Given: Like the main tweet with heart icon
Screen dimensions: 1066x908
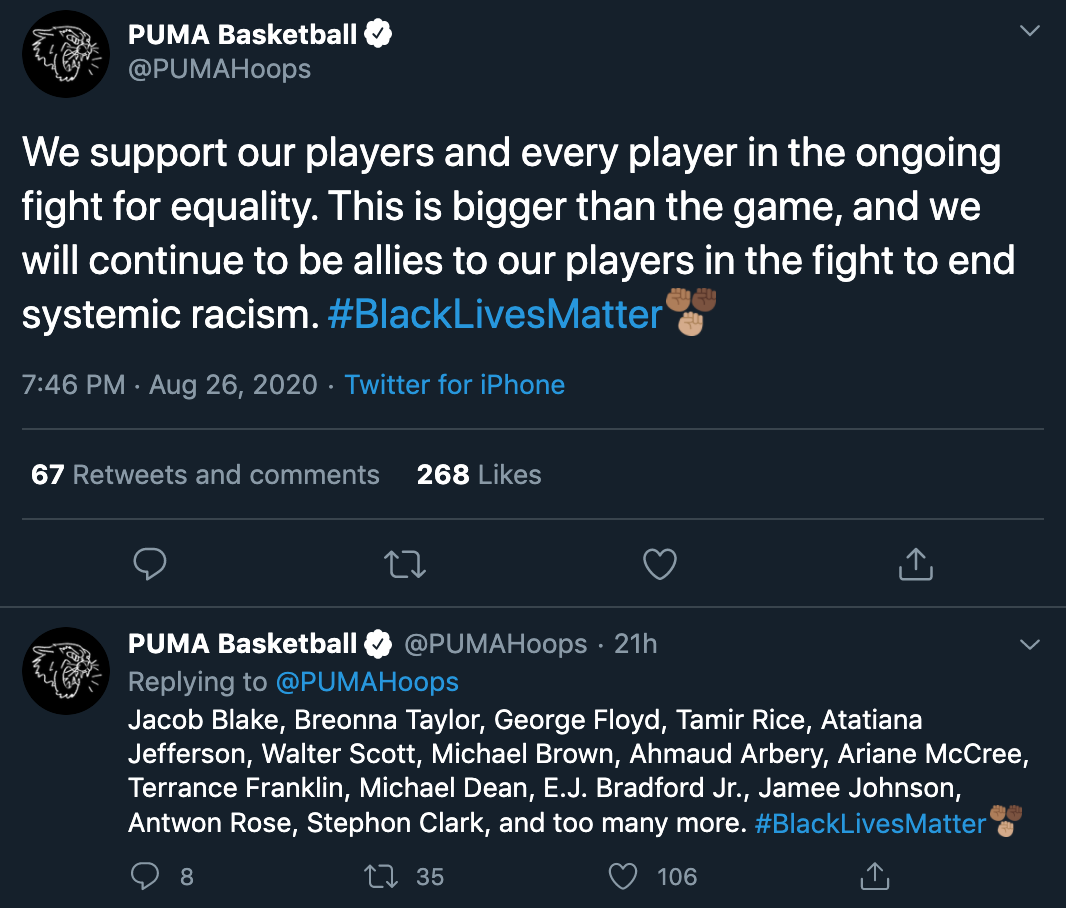Looking at the screenshot, I should (660, 563).
